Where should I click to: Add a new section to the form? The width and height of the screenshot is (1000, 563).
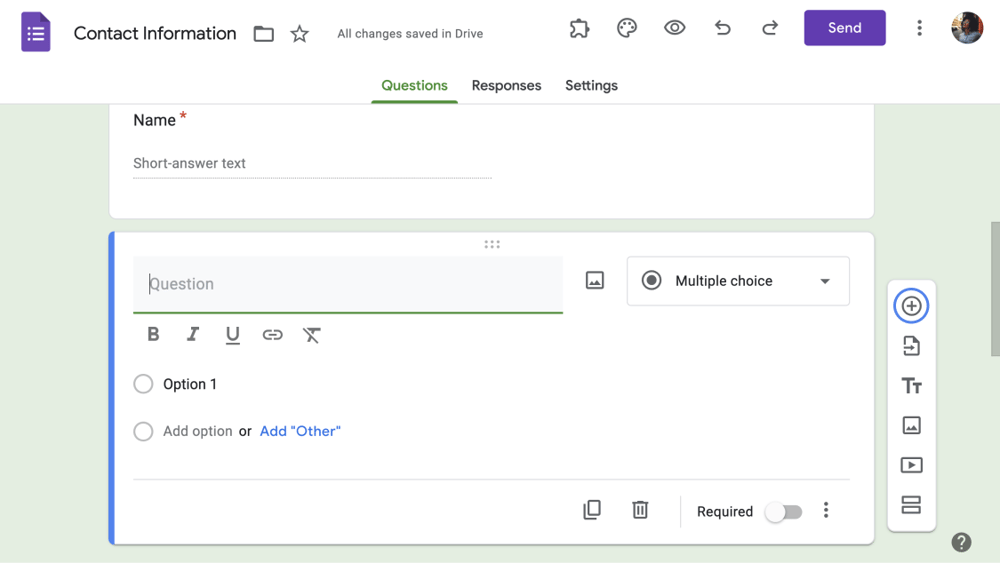coord(911,505)
